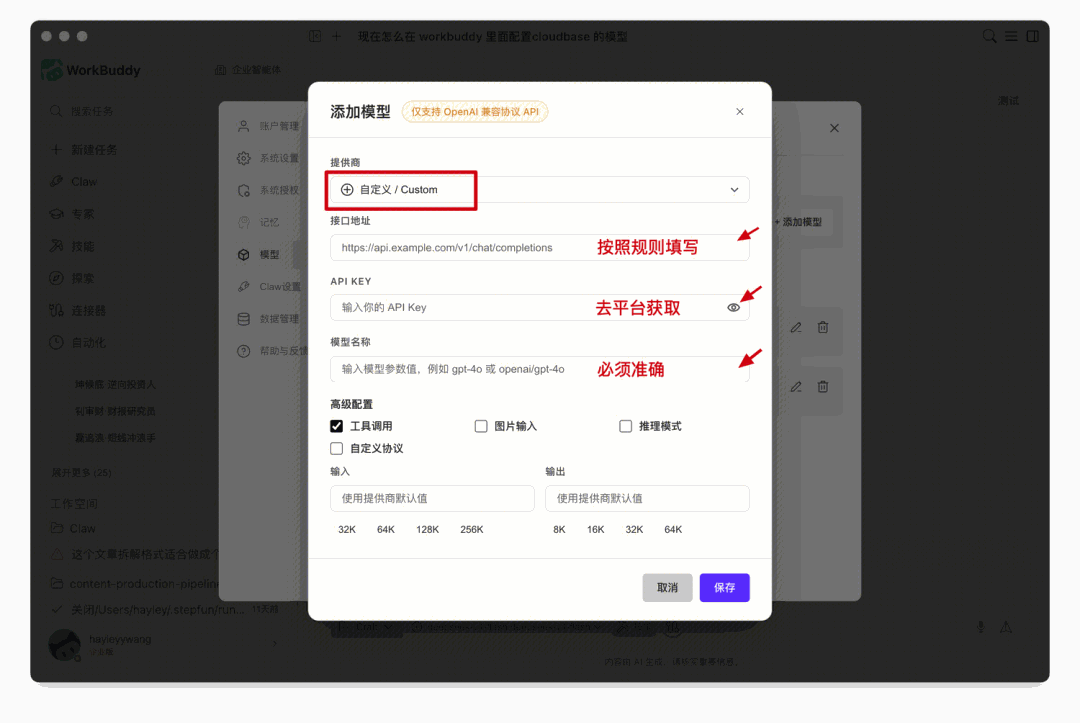This screenshot has height=723, width=1080.
Task: Open 账户管理 in settings panel
Action: pyautogui.click(x=269, y=126)
